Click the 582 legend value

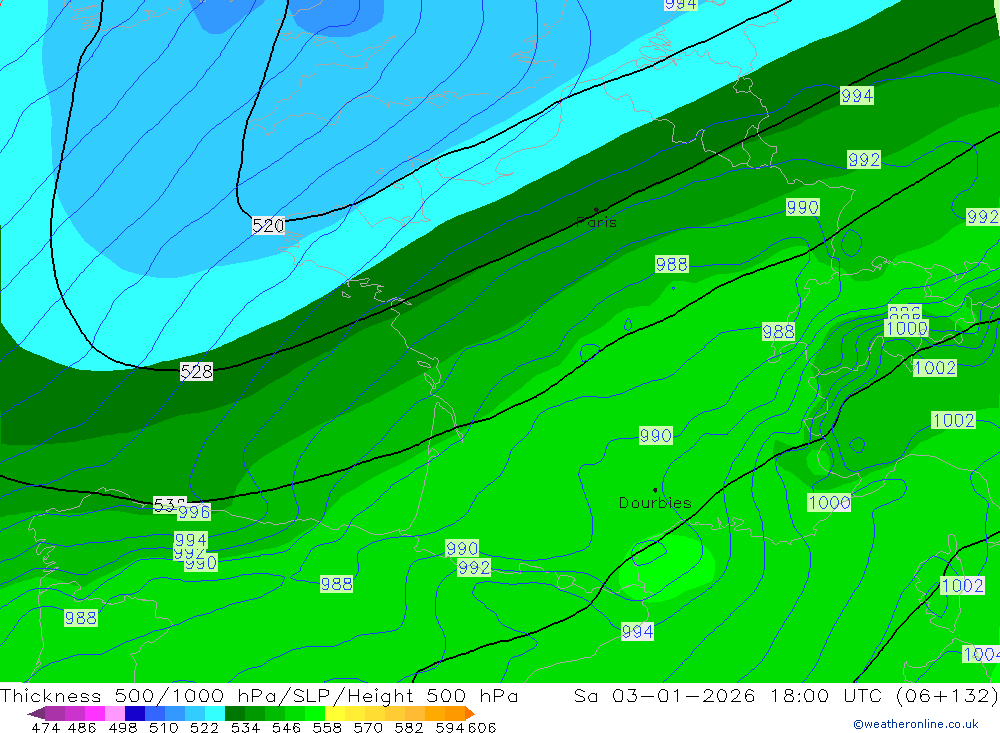click(408, 727)
